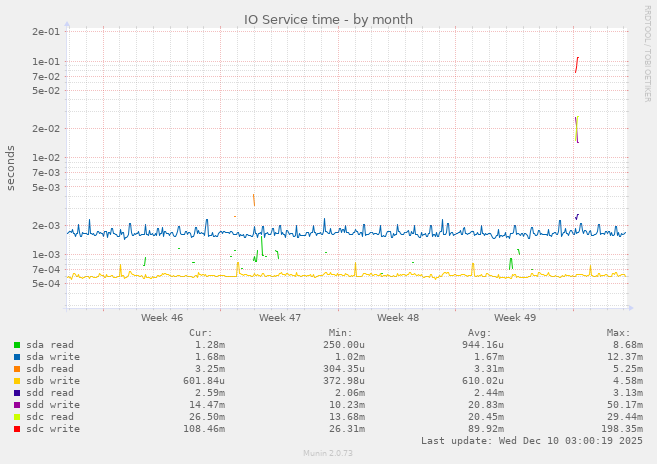The image size is (657, 464).
Task: Click the 'sdb write' legend label
Action: coord(53,381)
